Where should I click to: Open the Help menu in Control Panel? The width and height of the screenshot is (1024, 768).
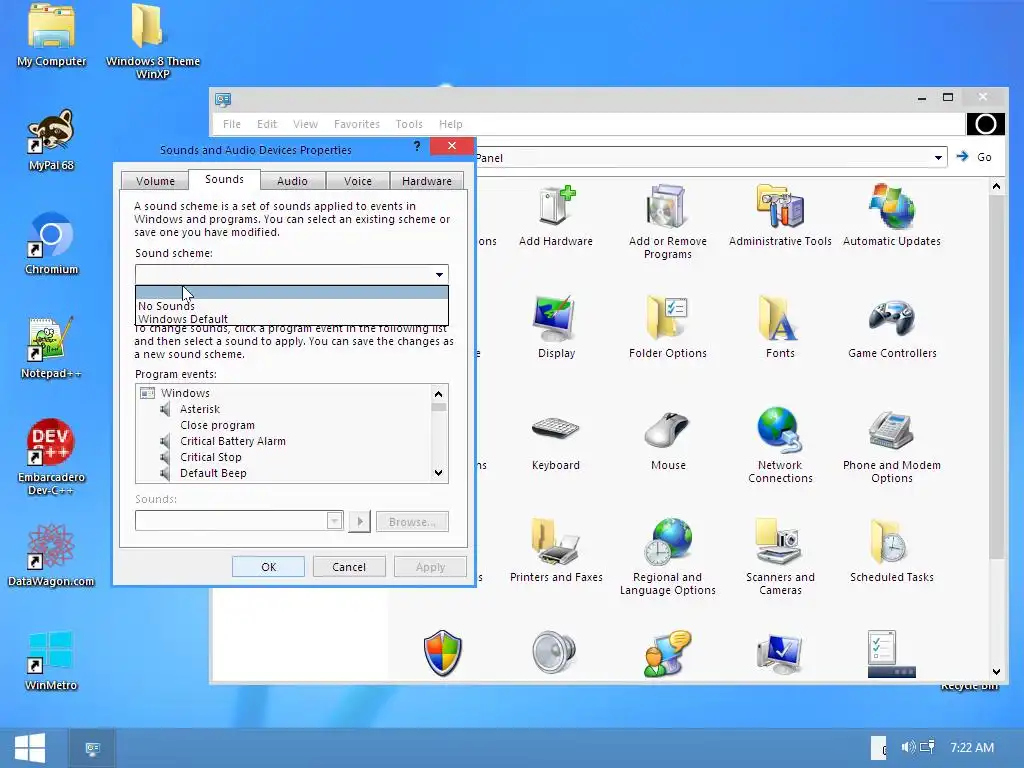[451, 123]
